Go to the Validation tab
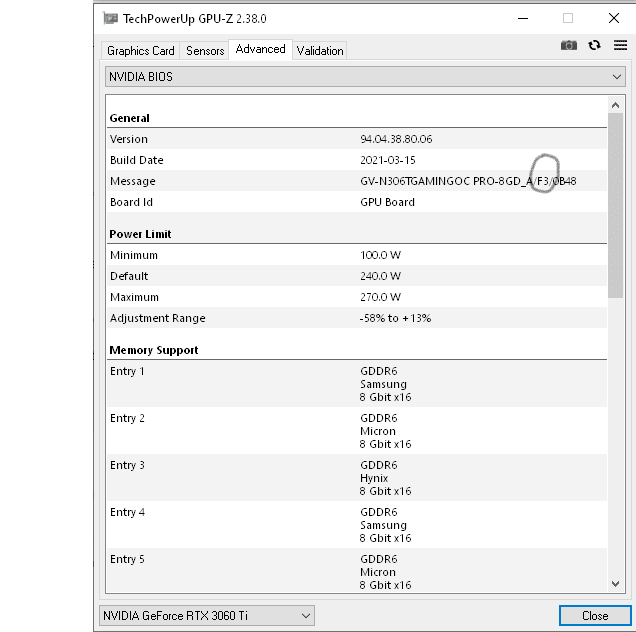 (x=320, y=51)
